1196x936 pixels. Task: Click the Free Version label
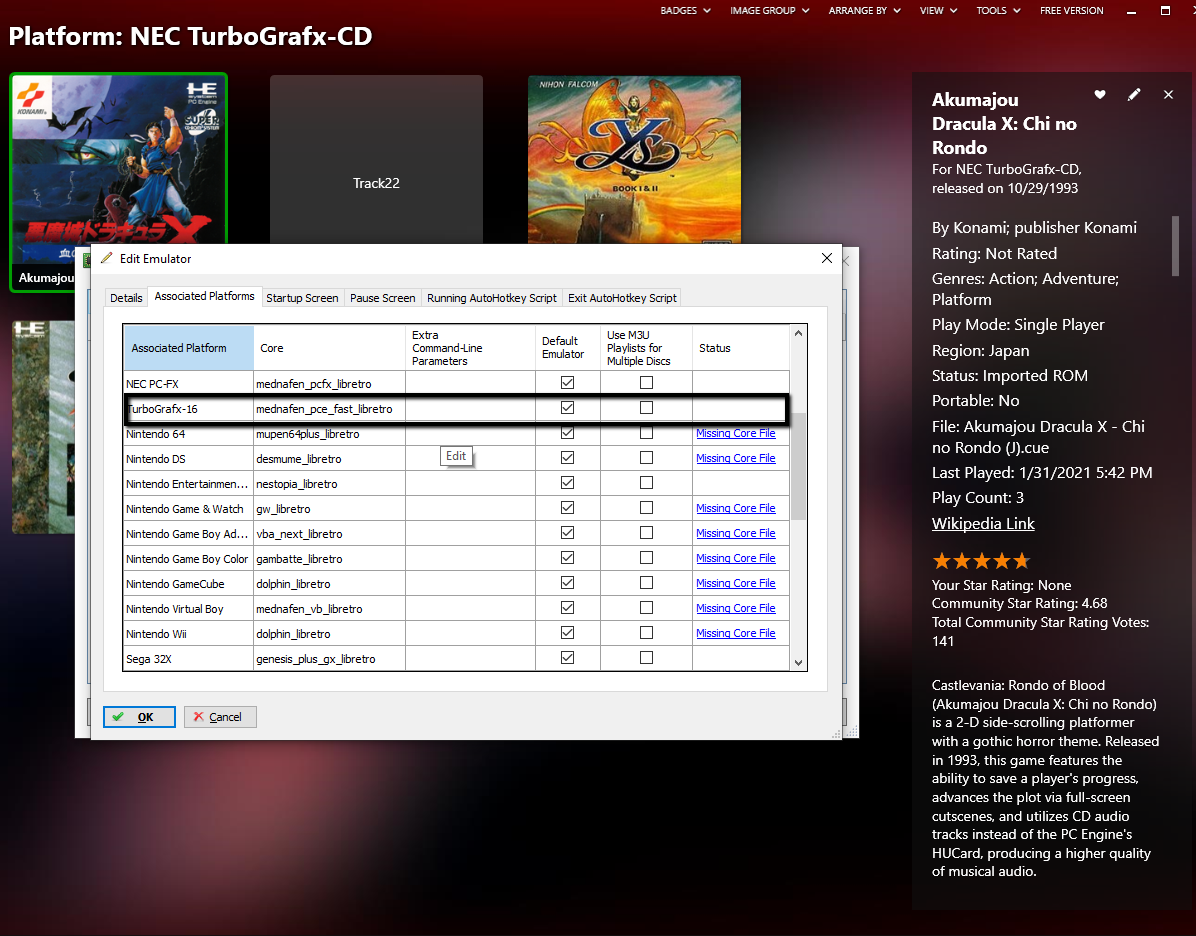point(1072,11)
